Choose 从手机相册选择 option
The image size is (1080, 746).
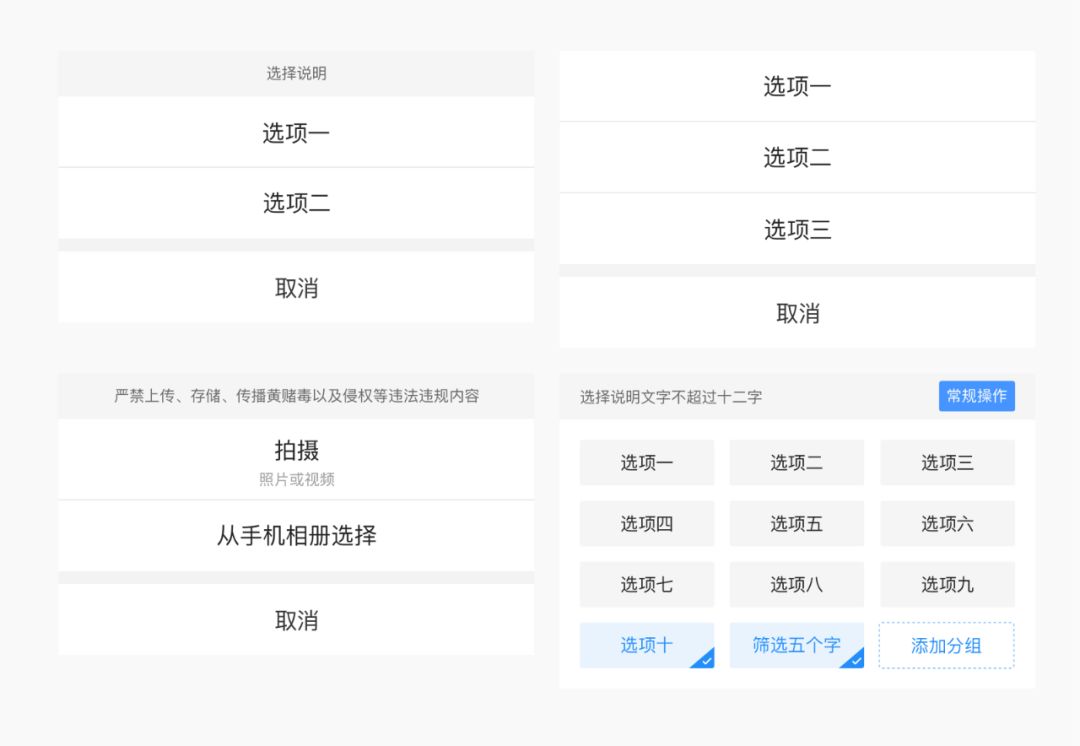(x=296, y=536)
